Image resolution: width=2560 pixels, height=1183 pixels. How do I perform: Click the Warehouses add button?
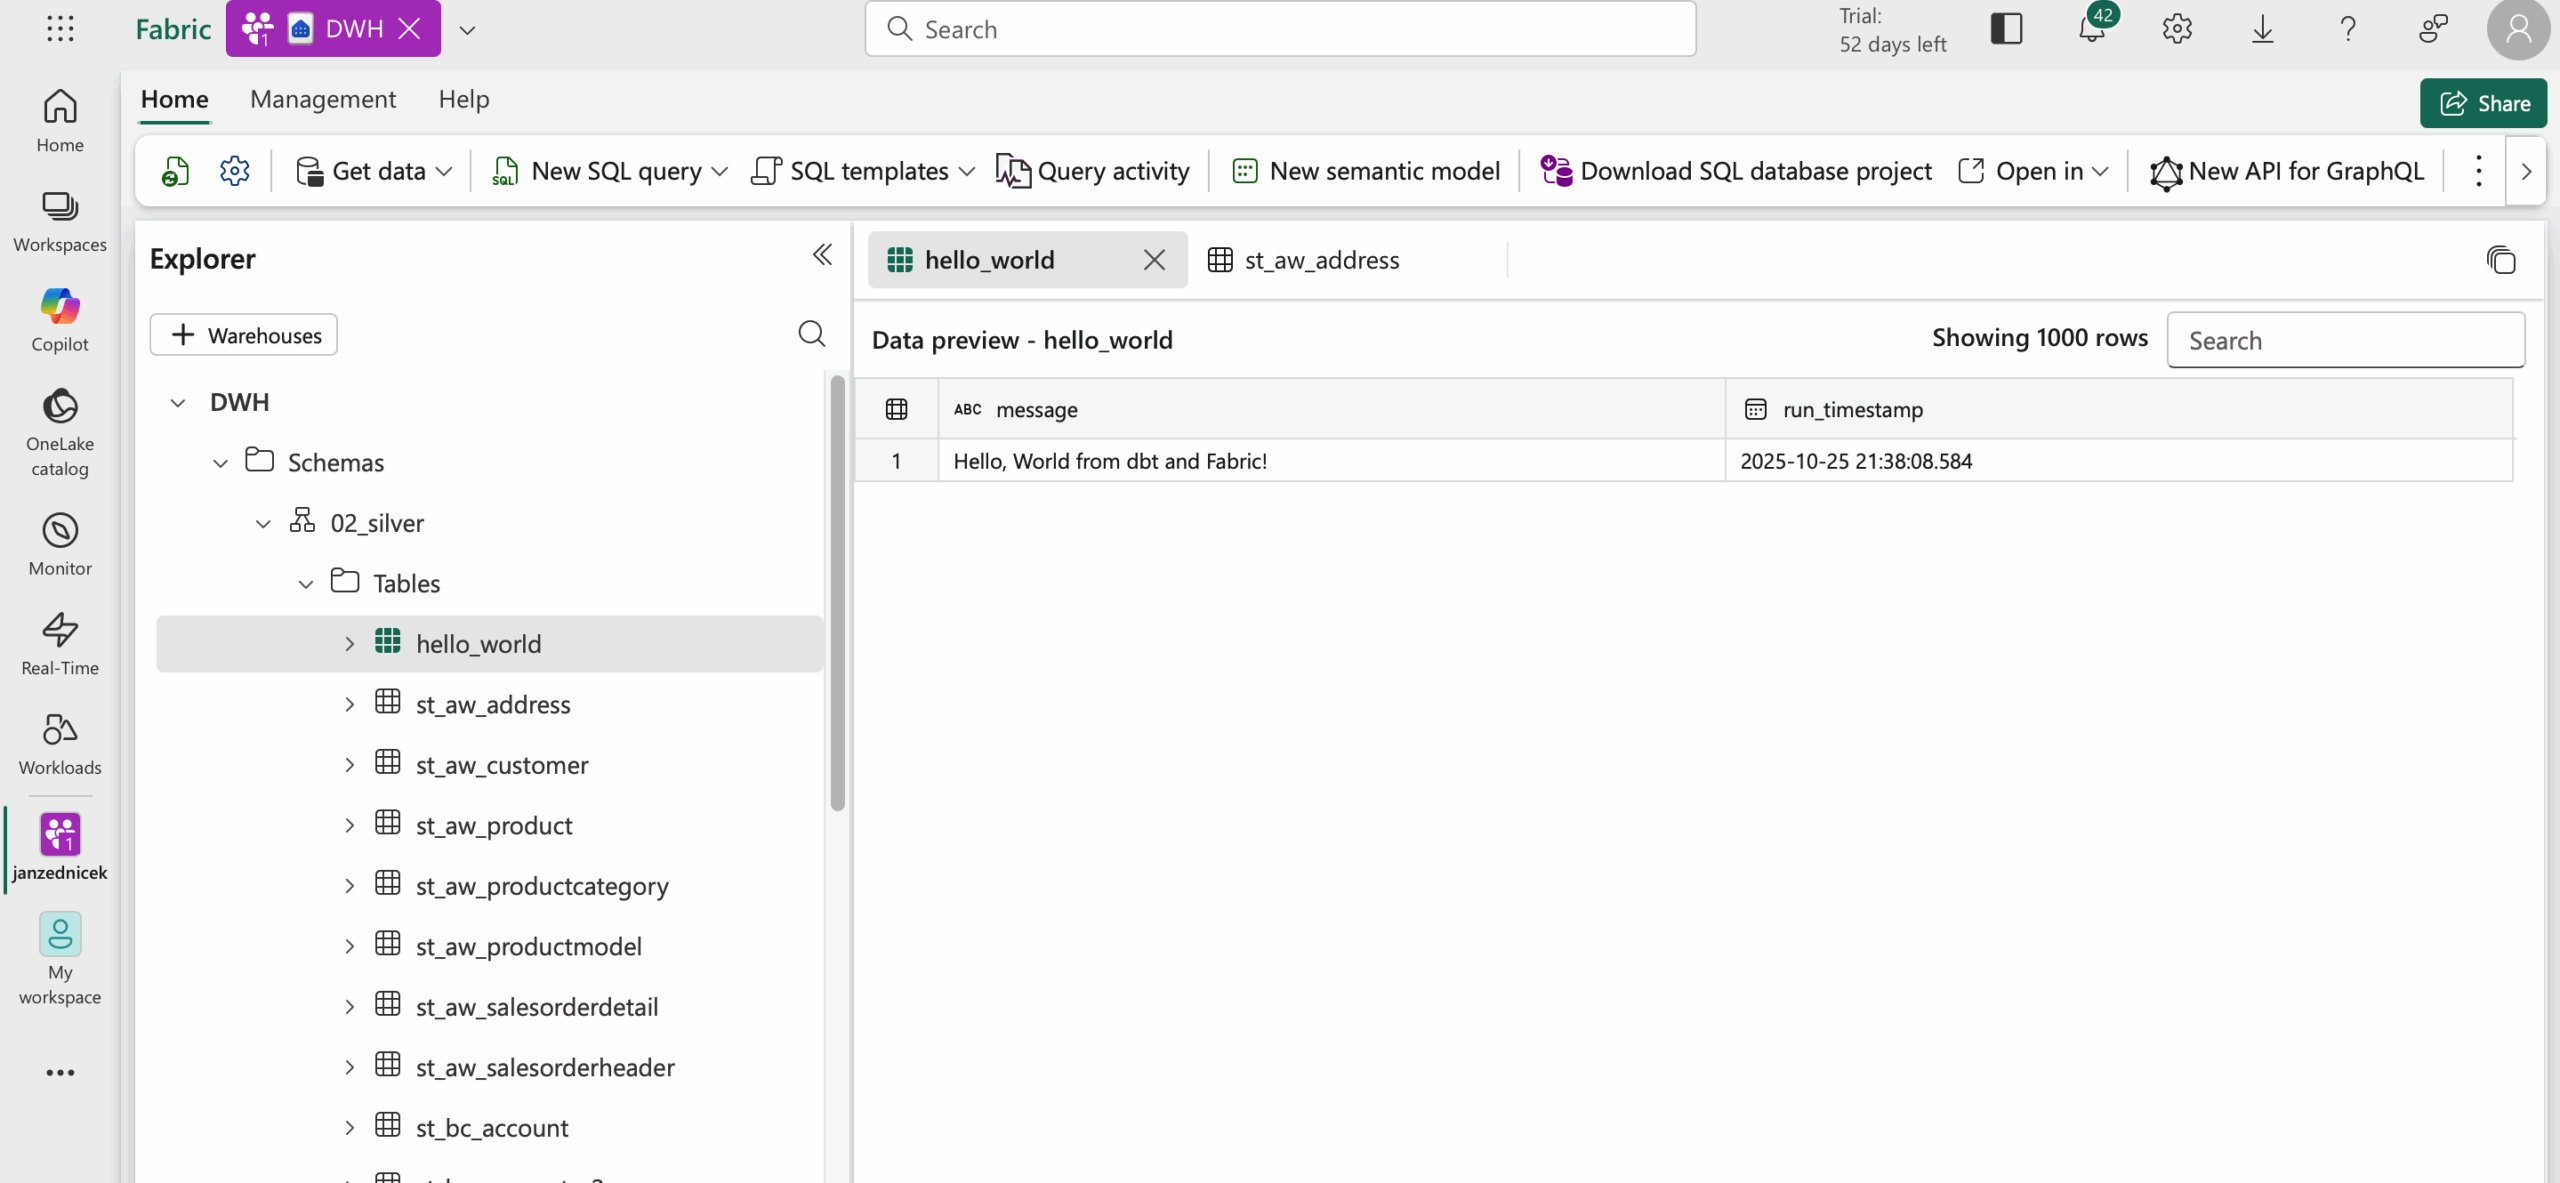243,335
